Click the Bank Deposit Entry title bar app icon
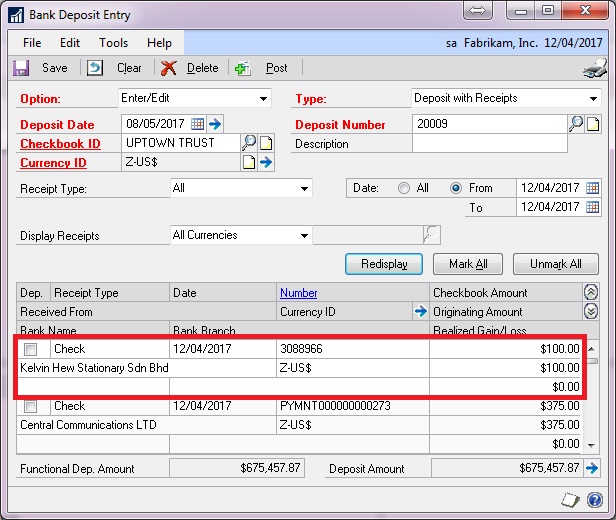 click(16, 15)
